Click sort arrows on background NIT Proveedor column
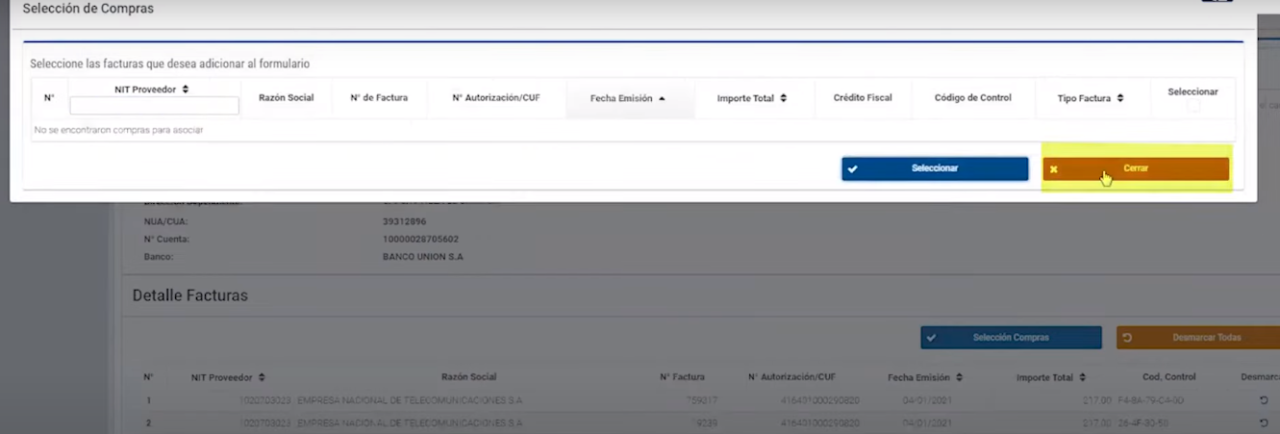Viewport: 1280px width, 434px height. click(x=262, y=378)
